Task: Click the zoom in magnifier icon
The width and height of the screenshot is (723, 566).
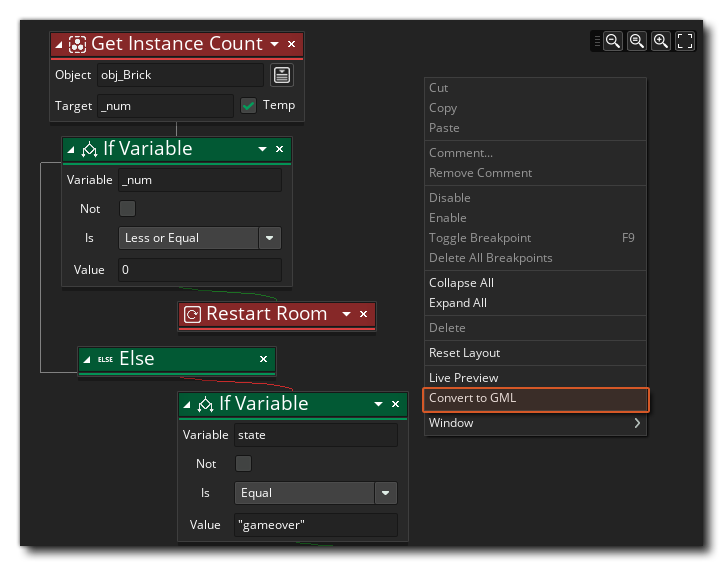Action: (661, 41)
